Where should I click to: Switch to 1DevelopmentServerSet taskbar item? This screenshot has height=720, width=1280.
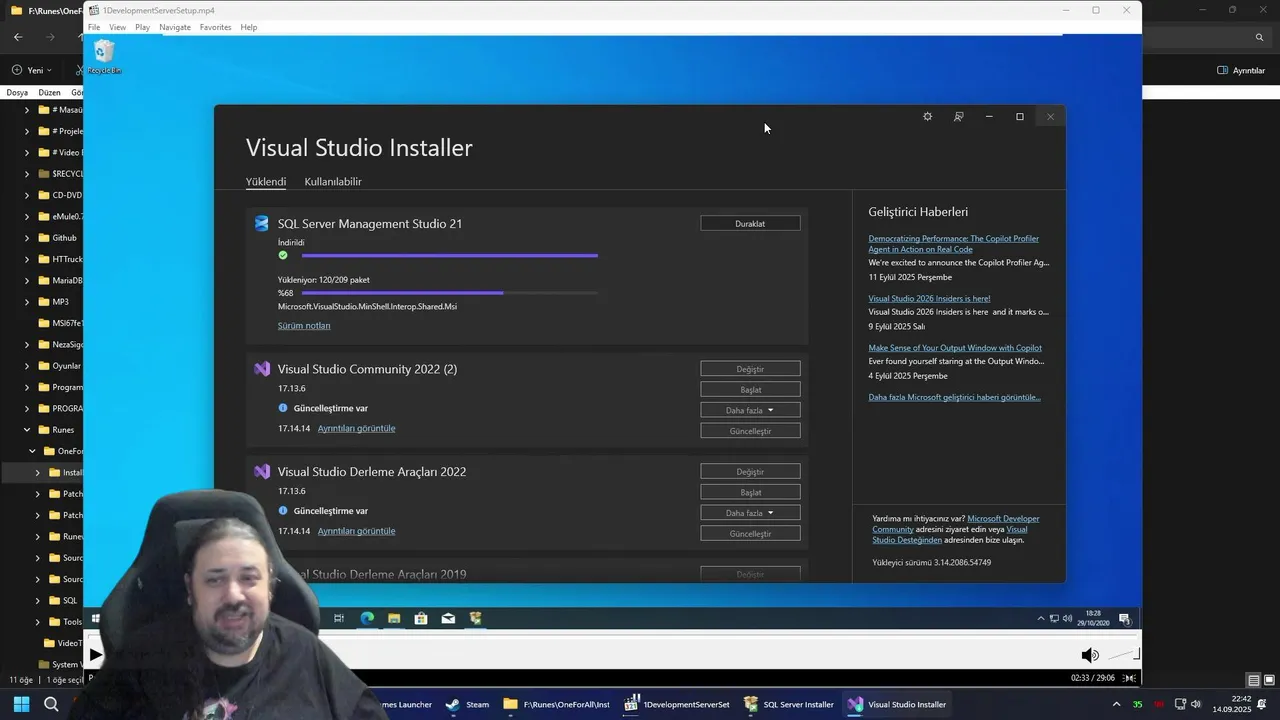click(677, 704)
